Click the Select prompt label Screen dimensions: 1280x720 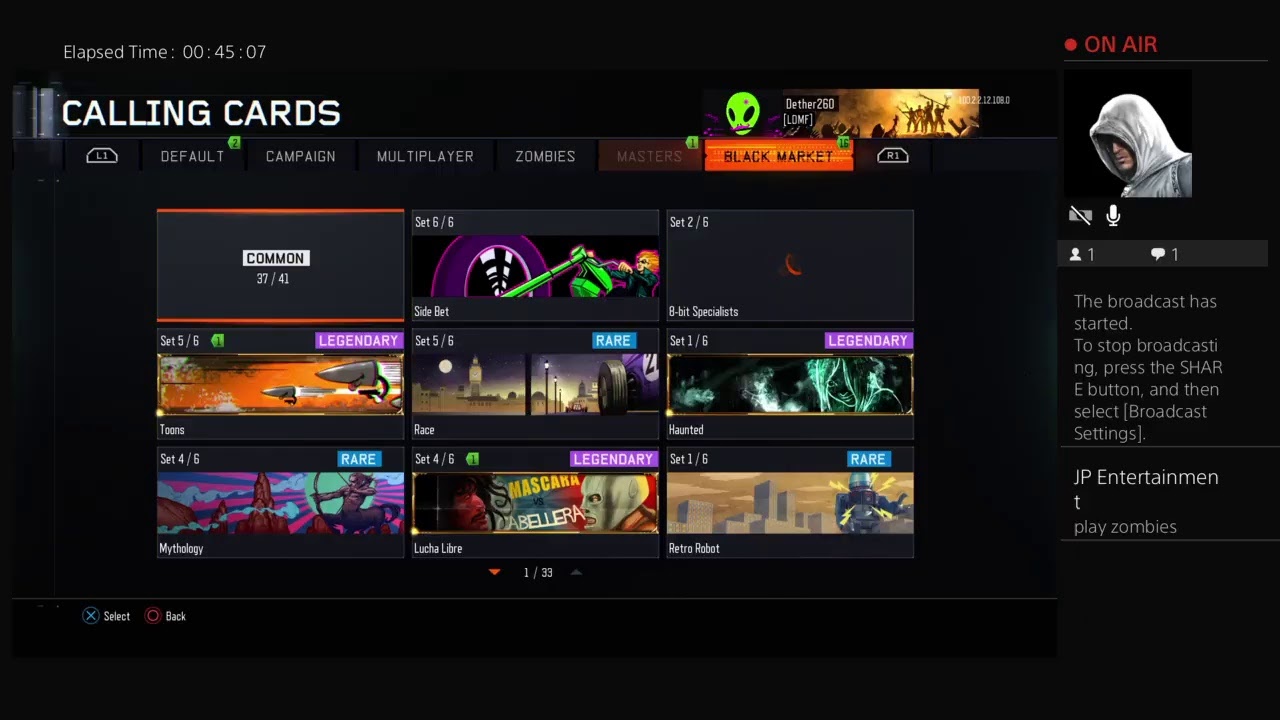117,617
